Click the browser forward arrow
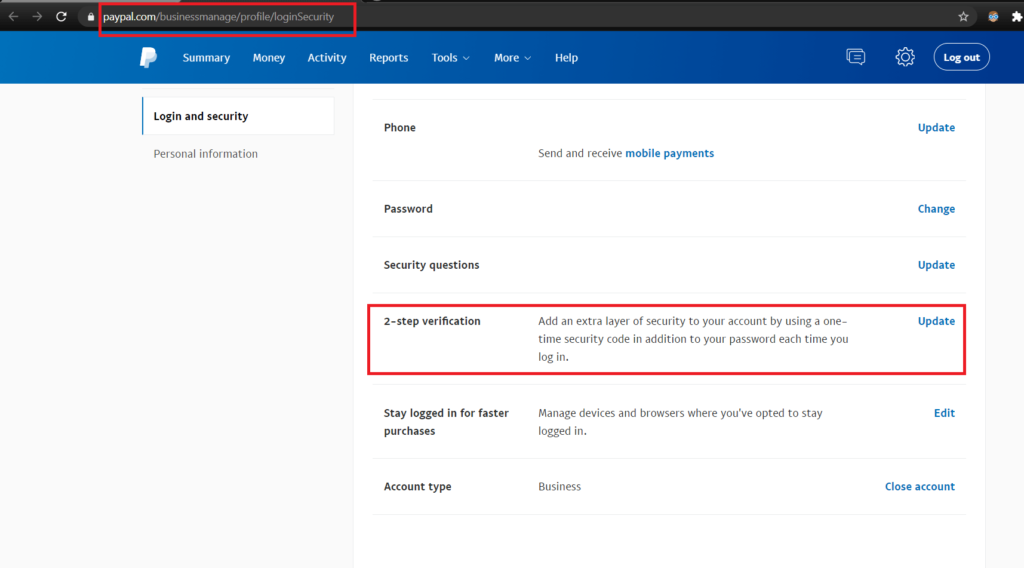The height and width of the screenshot is (568, 1024). coord(37,17)
